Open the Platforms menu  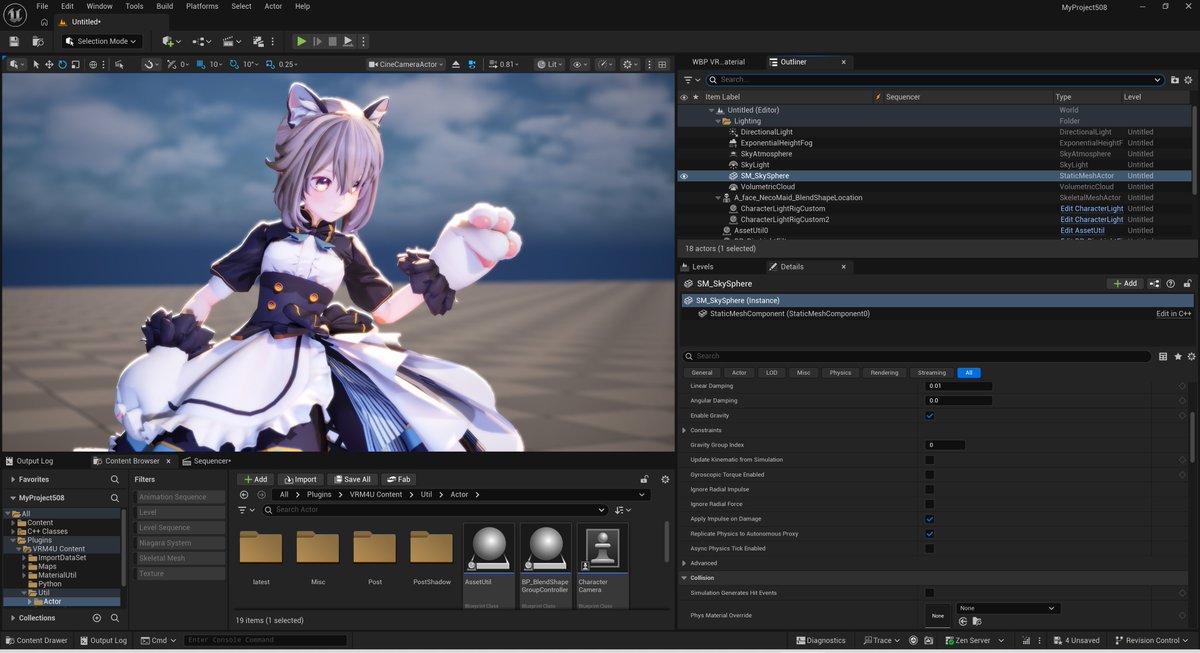tap(202, 6)
